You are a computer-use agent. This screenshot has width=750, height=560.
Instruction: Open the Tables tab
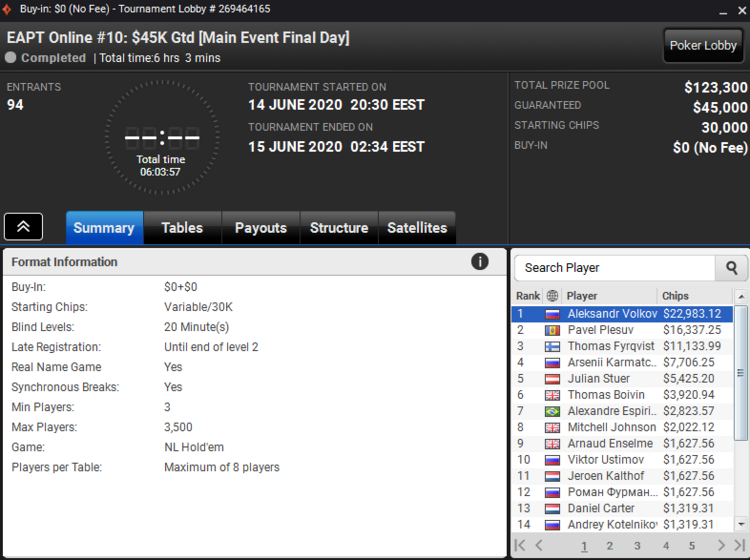click(x=182, y=228)
